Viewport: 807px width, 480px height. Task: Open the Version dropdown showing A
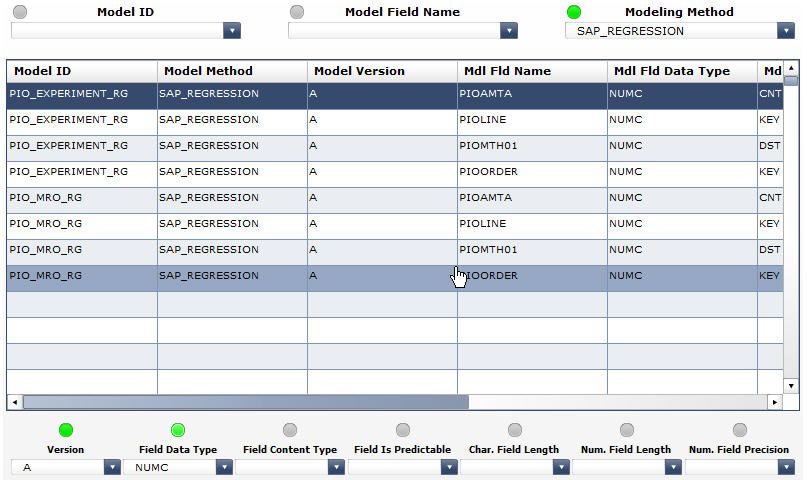tap(112, 467)
